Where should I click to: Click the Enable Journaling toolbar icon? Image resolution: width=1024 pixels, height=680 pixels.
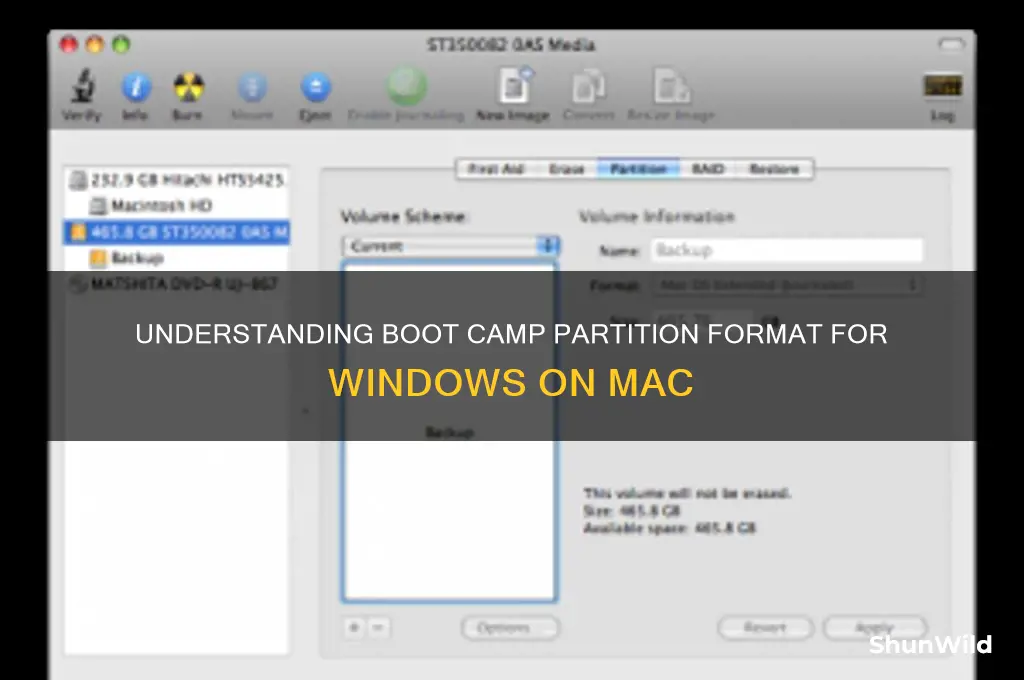click(x=406, y=86)
